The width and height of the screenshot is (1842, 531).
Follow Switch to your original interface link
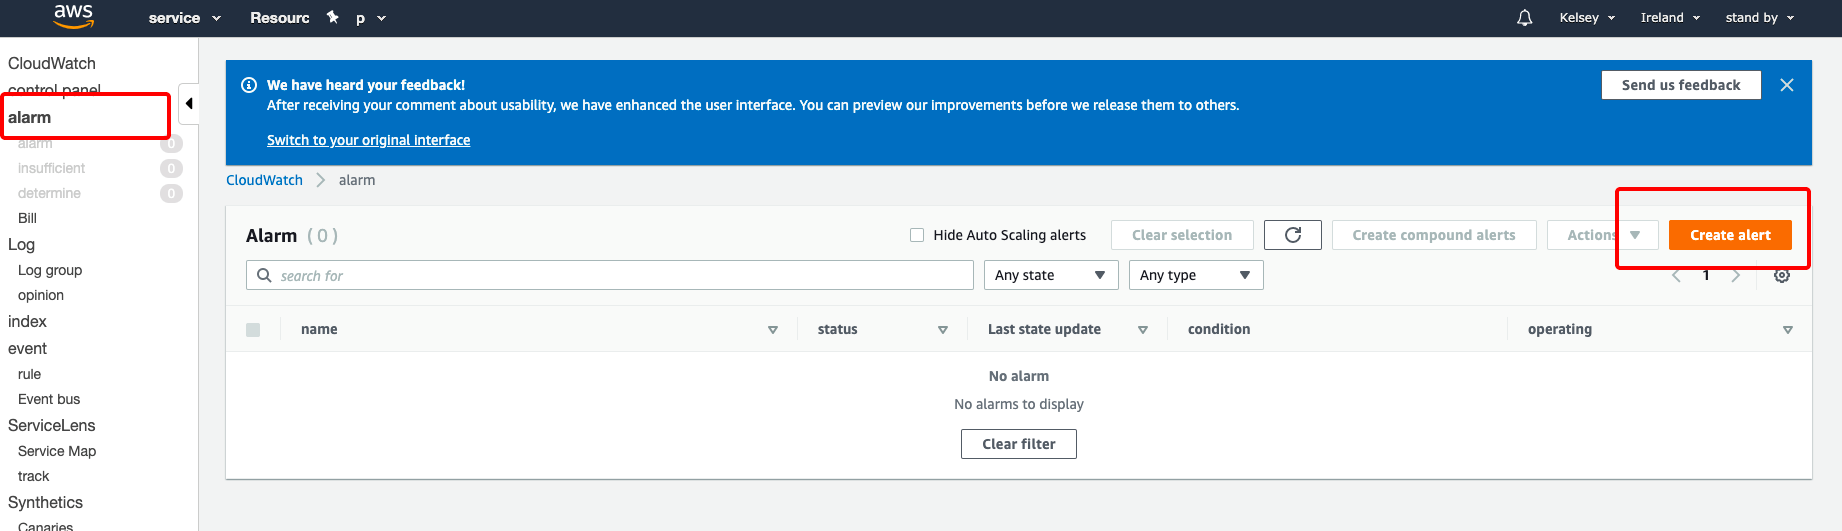point(368,140)
